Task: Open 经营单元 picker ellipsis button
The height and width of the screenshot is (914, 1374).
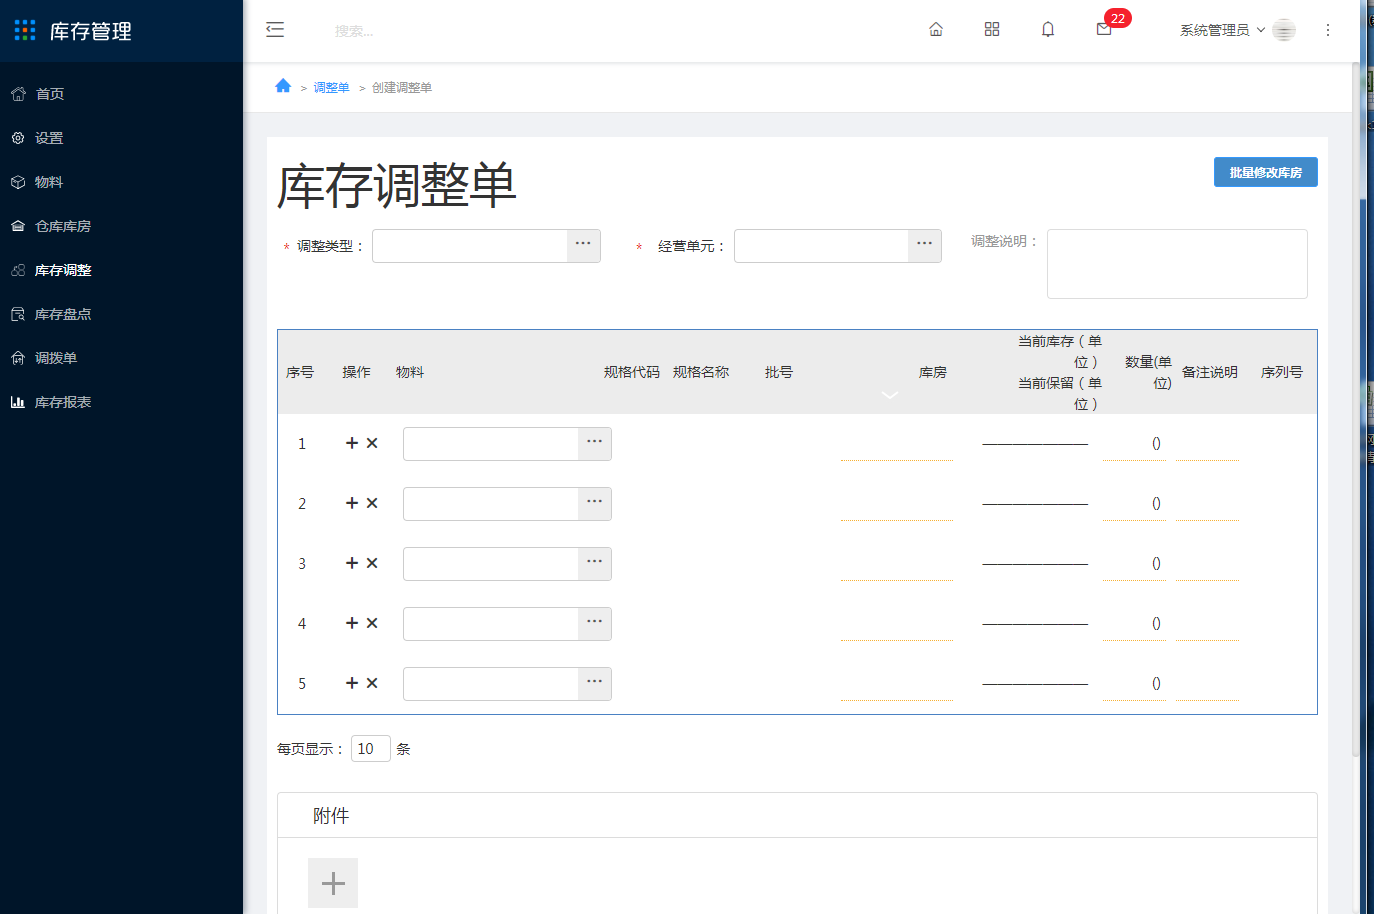Action: click(925, 246)
